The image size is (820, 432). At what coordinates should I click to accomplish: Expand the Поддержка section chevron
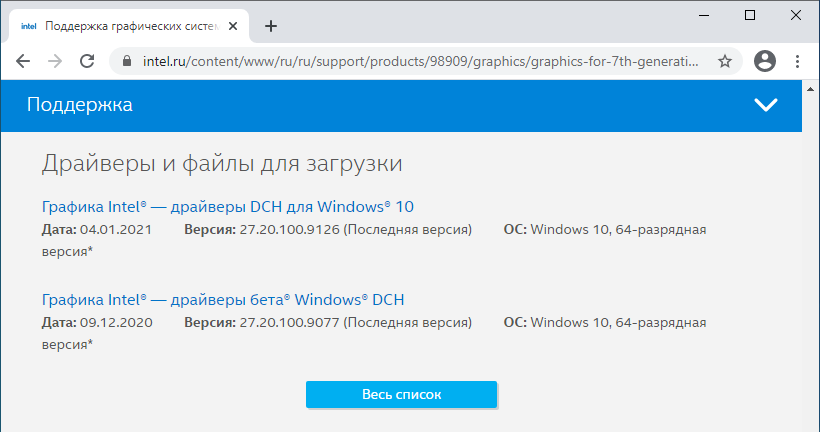[766, 105]
